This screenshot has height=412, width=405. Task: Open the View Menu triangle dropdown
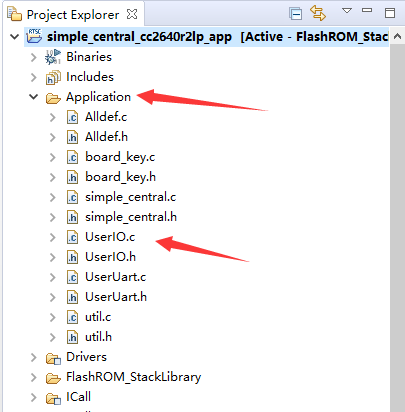[347, 11]
